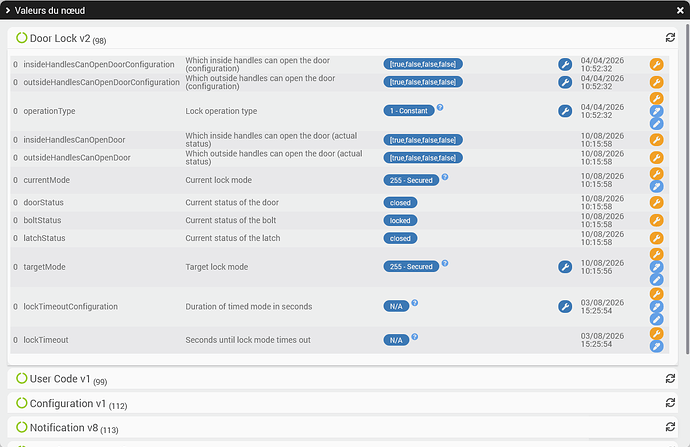Click targetMode 255 - Secured value badge
The image size is (690, 447).
[411, 267]
